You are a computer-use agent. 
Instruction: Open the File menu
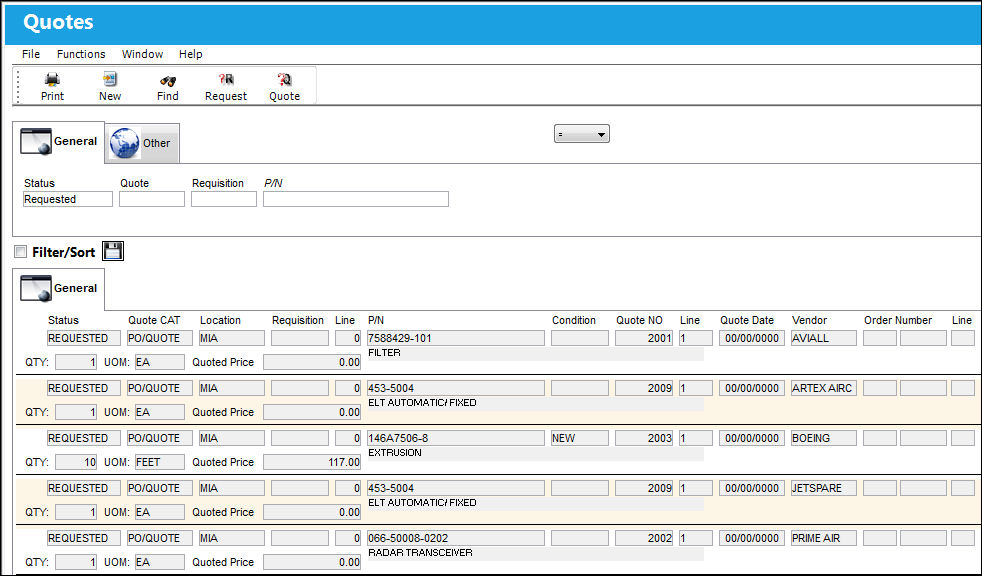click(31, 54)
